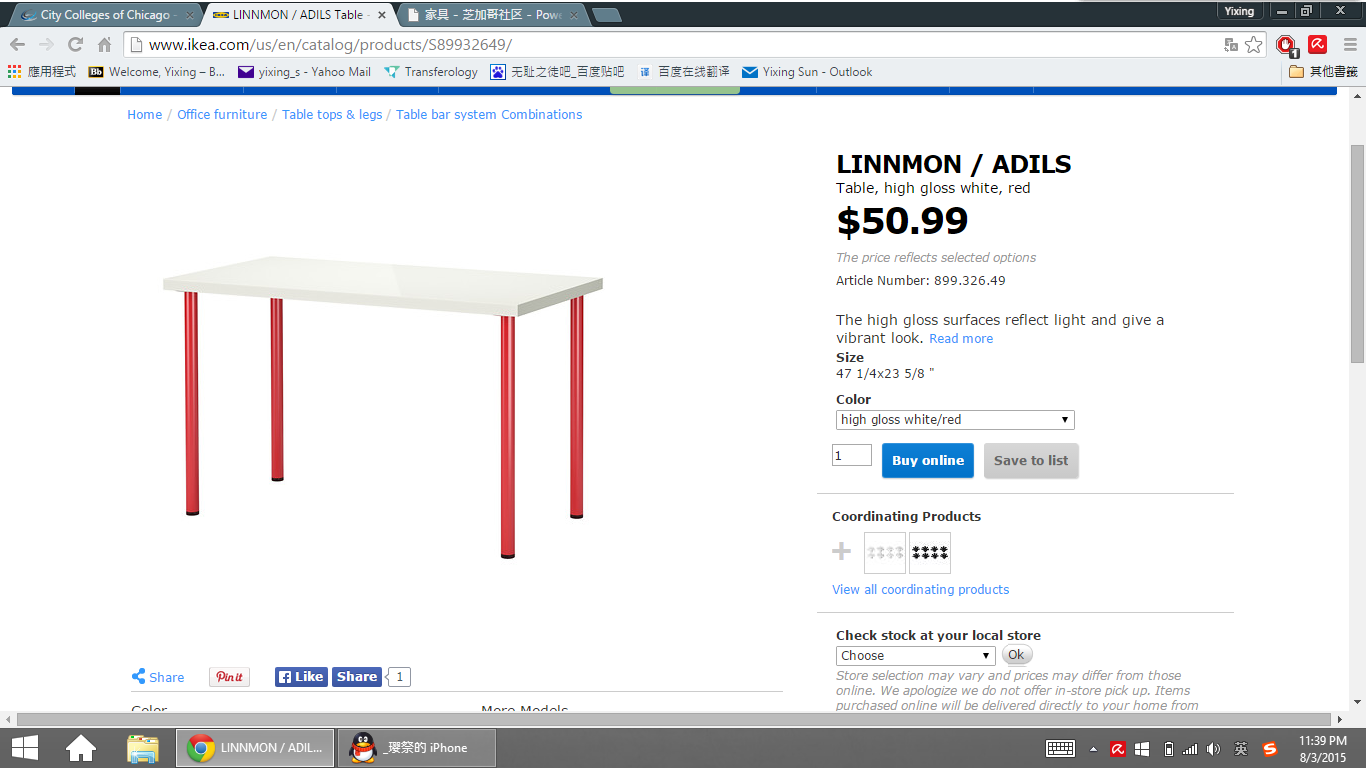Open View all coordinating products link

(920, 590)
